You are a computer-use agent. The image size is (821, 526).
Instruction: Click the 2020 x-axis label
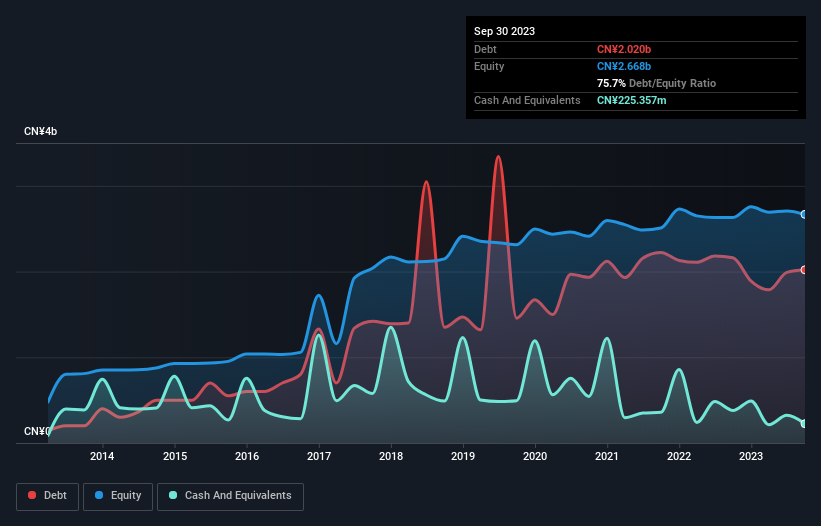click(535, 456)
